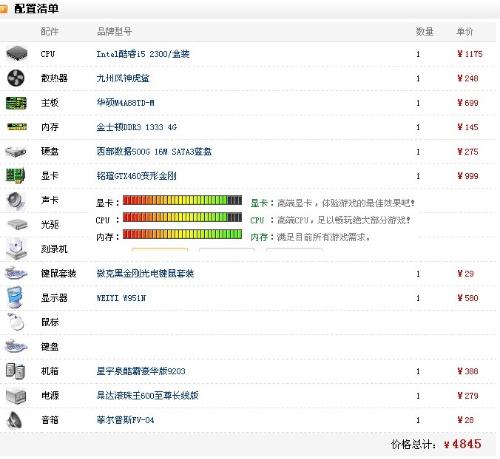Screen dimensions: 500x459
Task: Click the 键鼠套装 category label
Action: pos(58,274)
